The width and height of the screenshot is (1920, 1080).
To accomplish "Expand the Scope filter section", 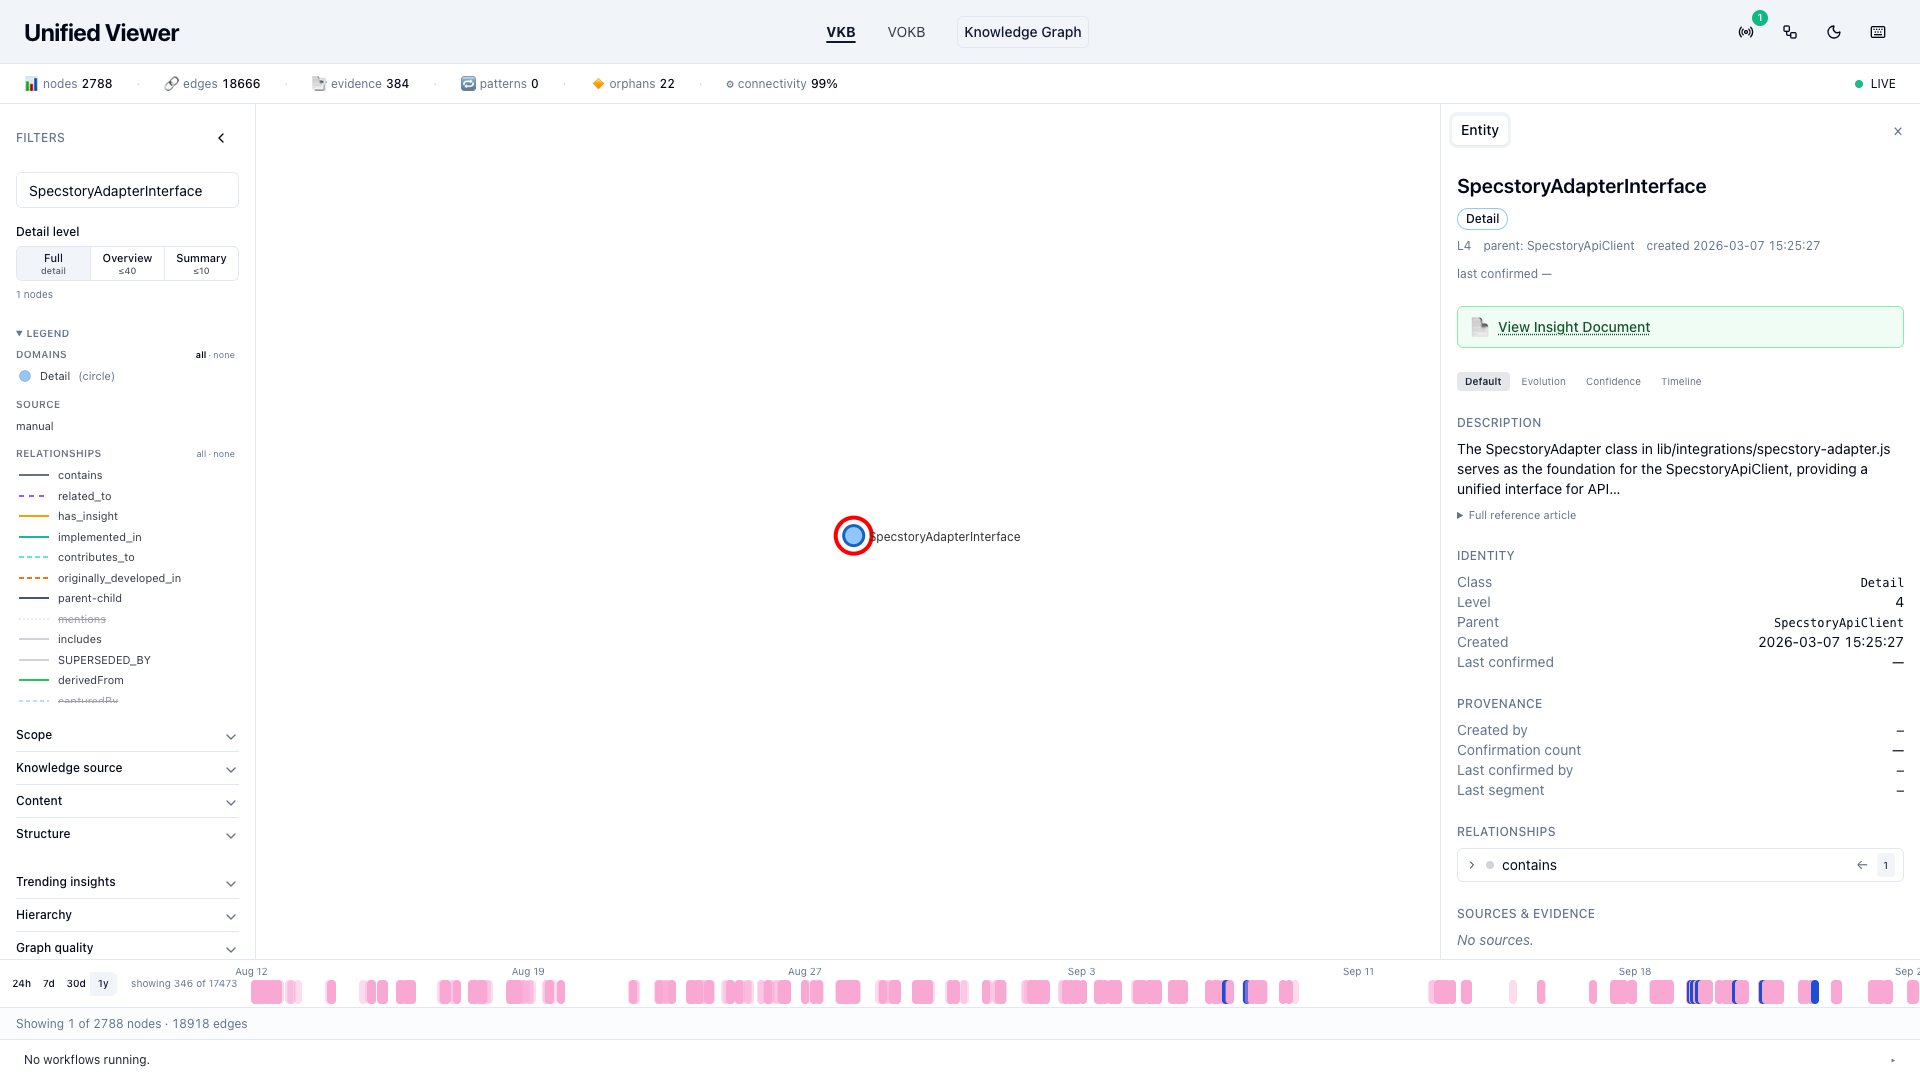I will 127,735.
